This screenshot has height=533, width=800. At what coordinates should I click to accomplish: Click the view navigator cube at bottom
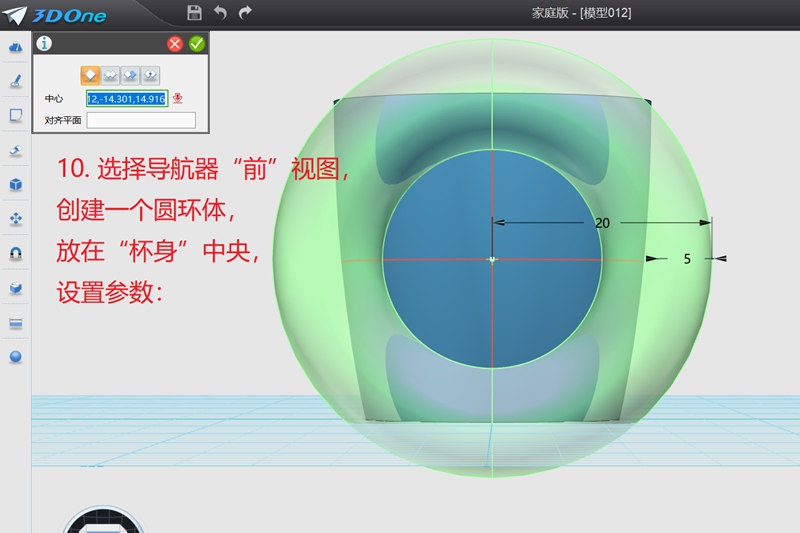point(104,520)
